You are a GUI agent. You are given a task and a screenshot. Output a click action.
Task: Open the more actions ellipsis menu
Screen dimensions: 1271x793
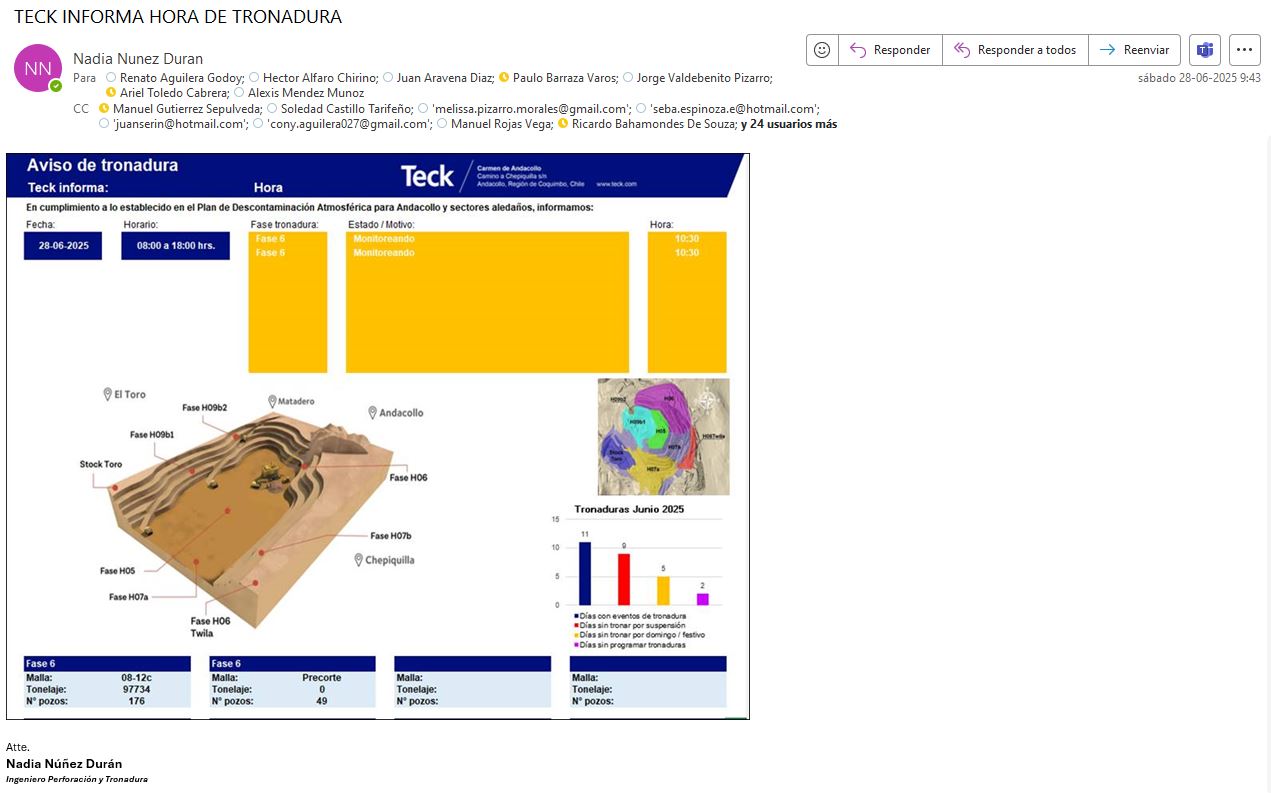click(1244, 50)
